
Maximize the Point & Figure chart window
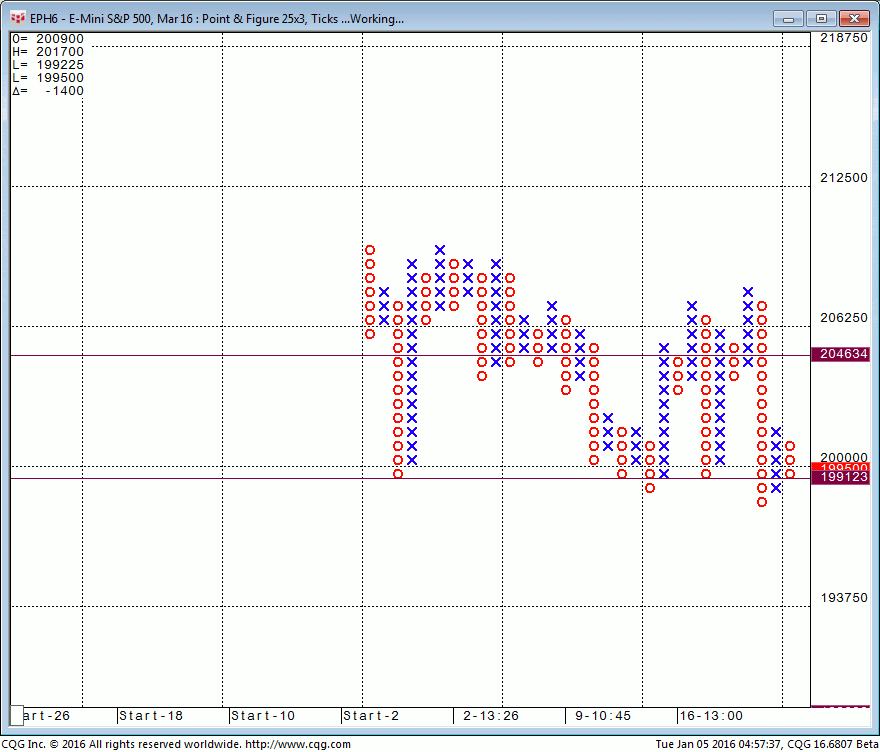(x=822, y=18)
